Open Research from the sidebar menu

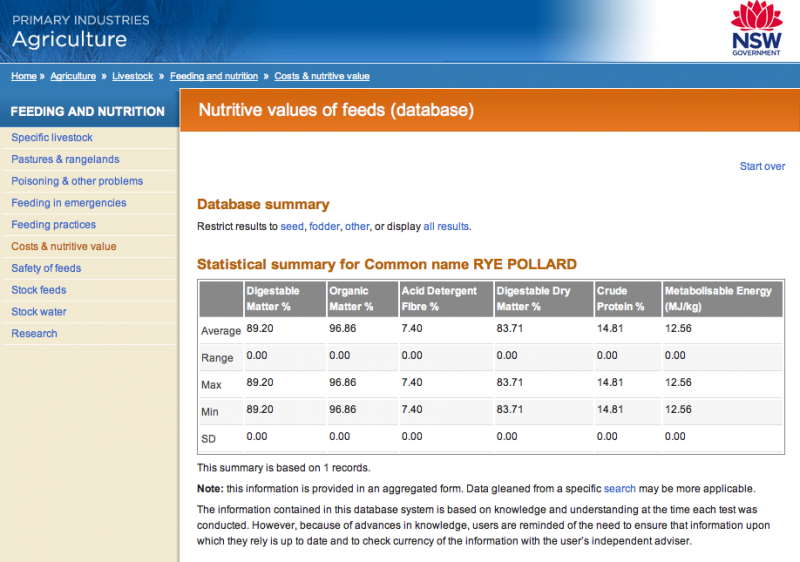point(34,334)
